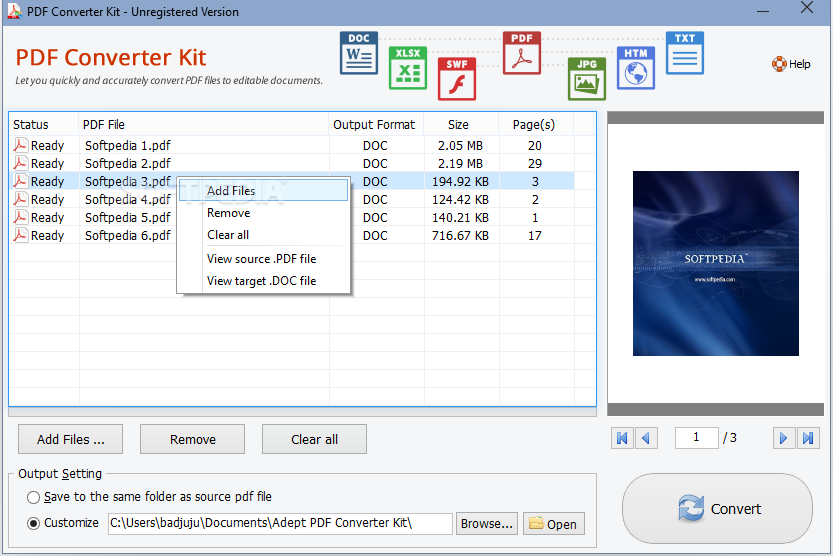The width and height of the screenshot is (833, 556).
Task: Click the page count 17 cell
Action: click(x=535, y=236)
